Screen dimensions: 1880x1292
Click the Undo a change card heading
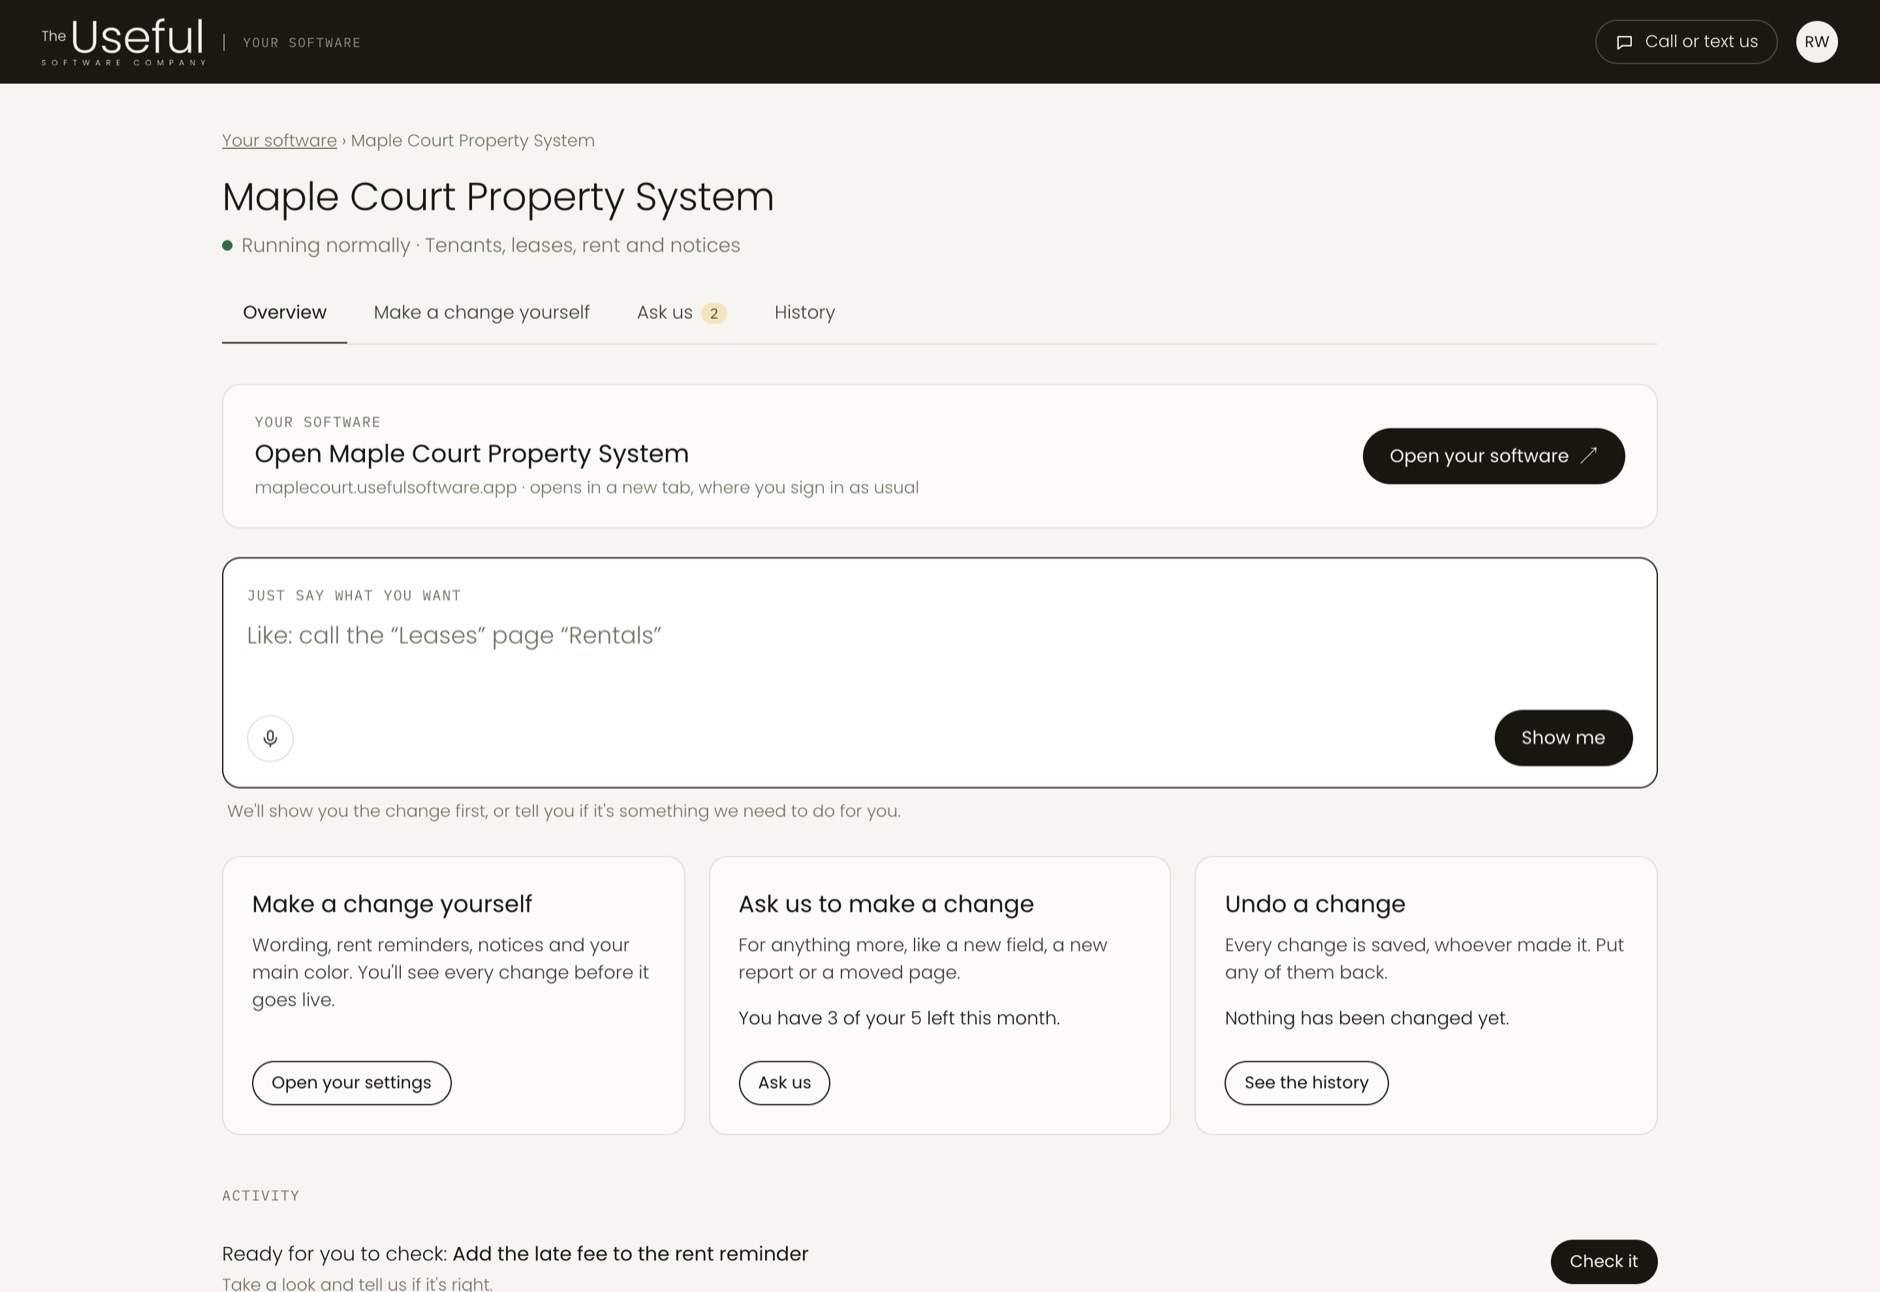tap(1315, 904)
